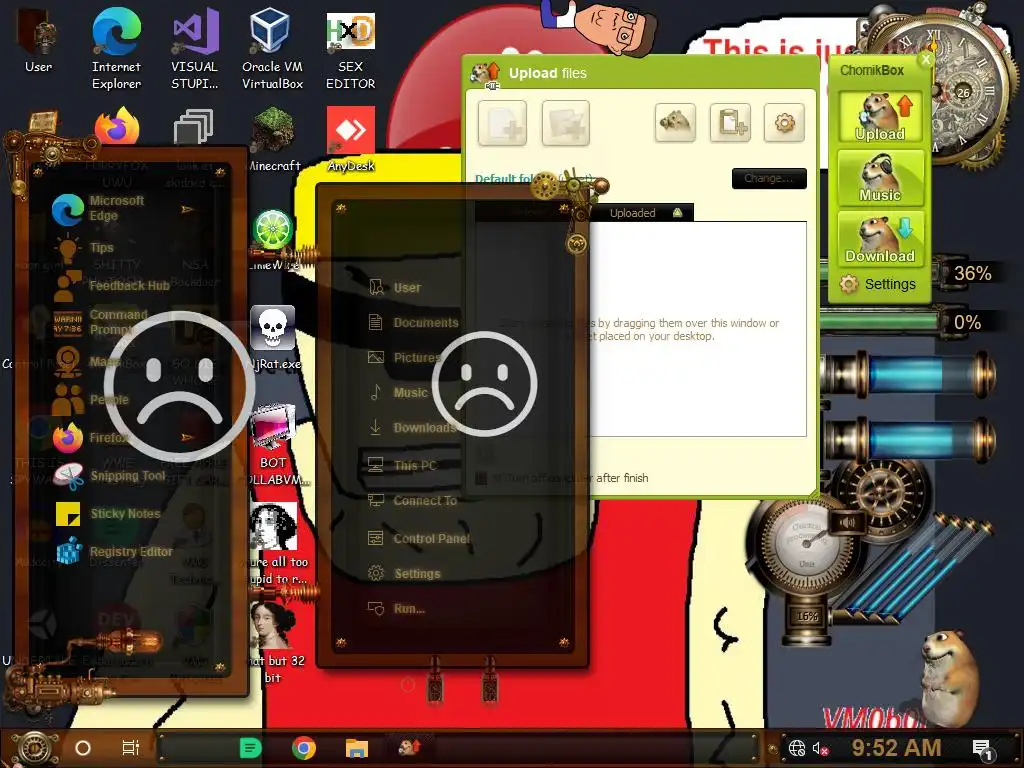Open Snipping Tool in start menu
The height and width of the screenshot is (768, 1024).
pyautogui.click(x=110, y=475)
